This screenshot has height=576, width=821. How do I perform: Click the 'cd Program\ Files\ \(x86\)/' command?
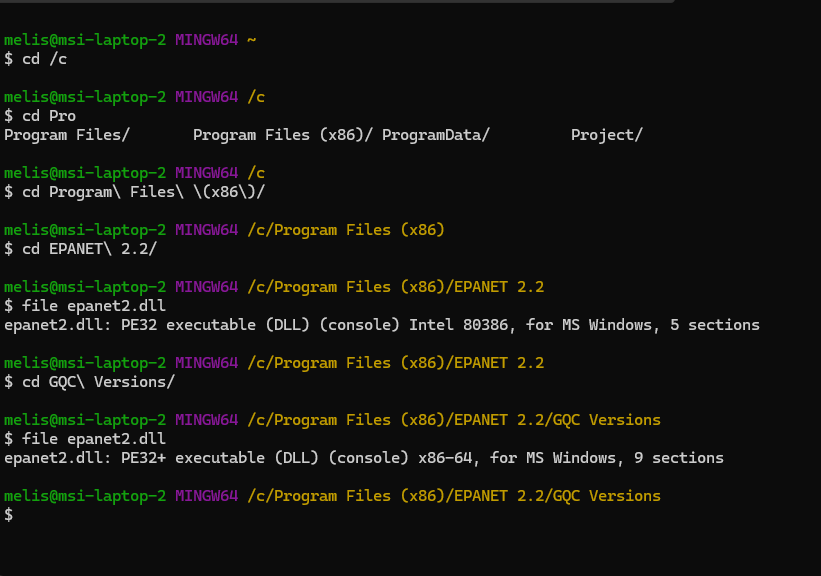click(x=143, y=192)
